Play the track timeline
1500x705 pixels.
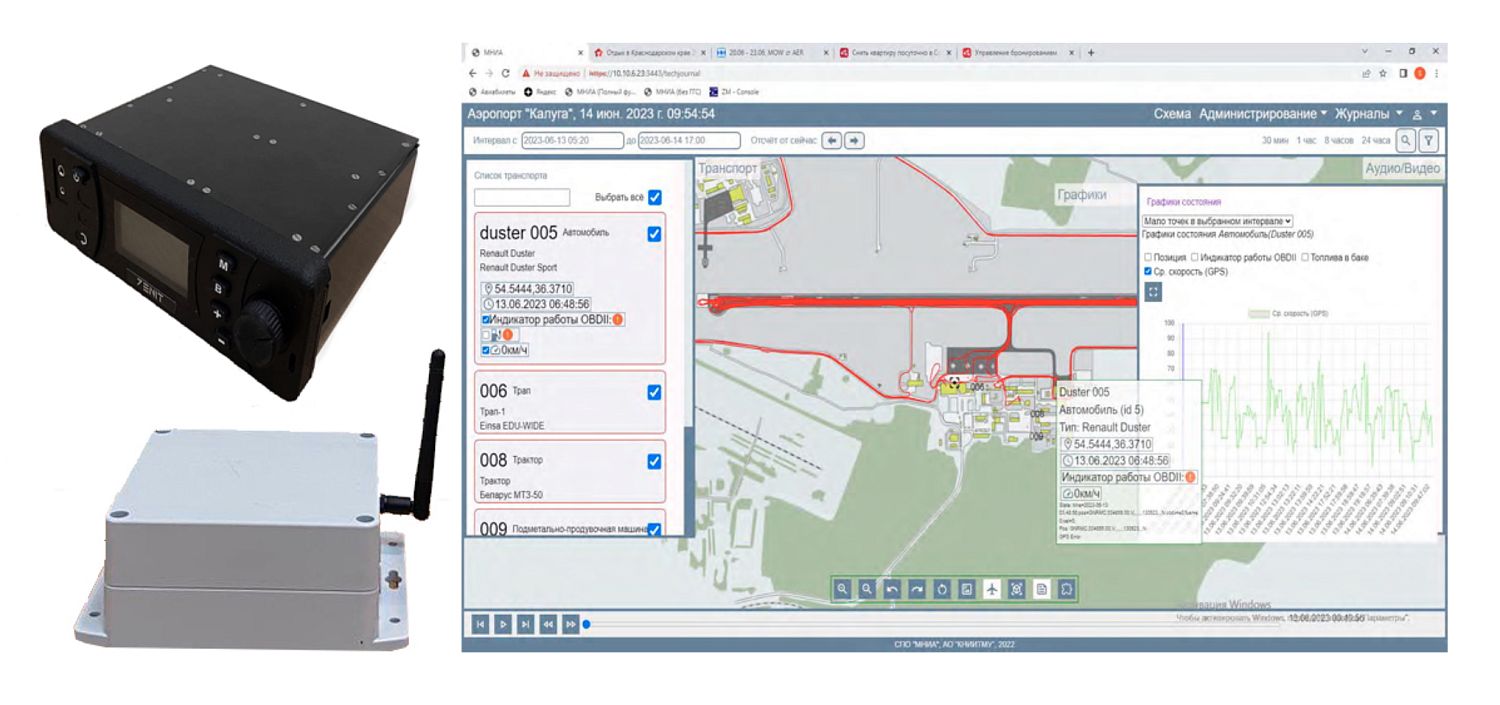coord(503,624)
